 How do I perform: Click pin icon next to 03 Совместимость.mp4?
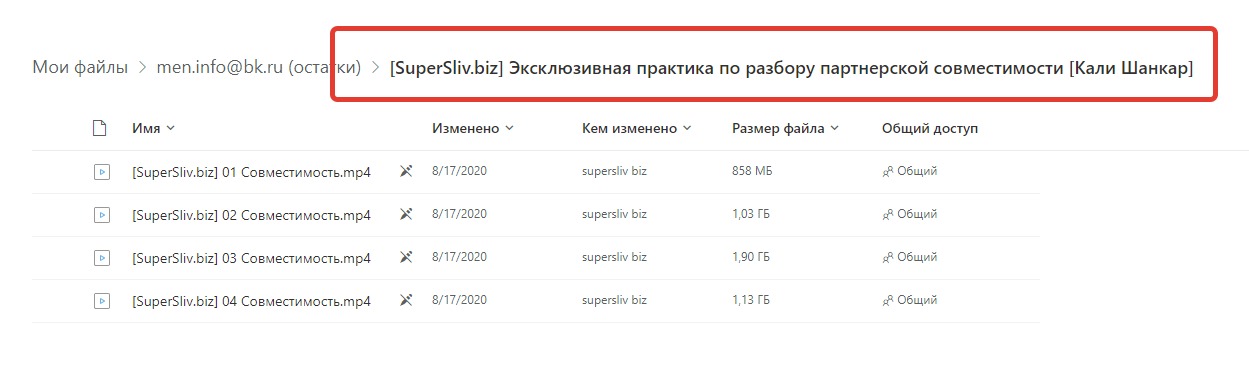(406, 257)
